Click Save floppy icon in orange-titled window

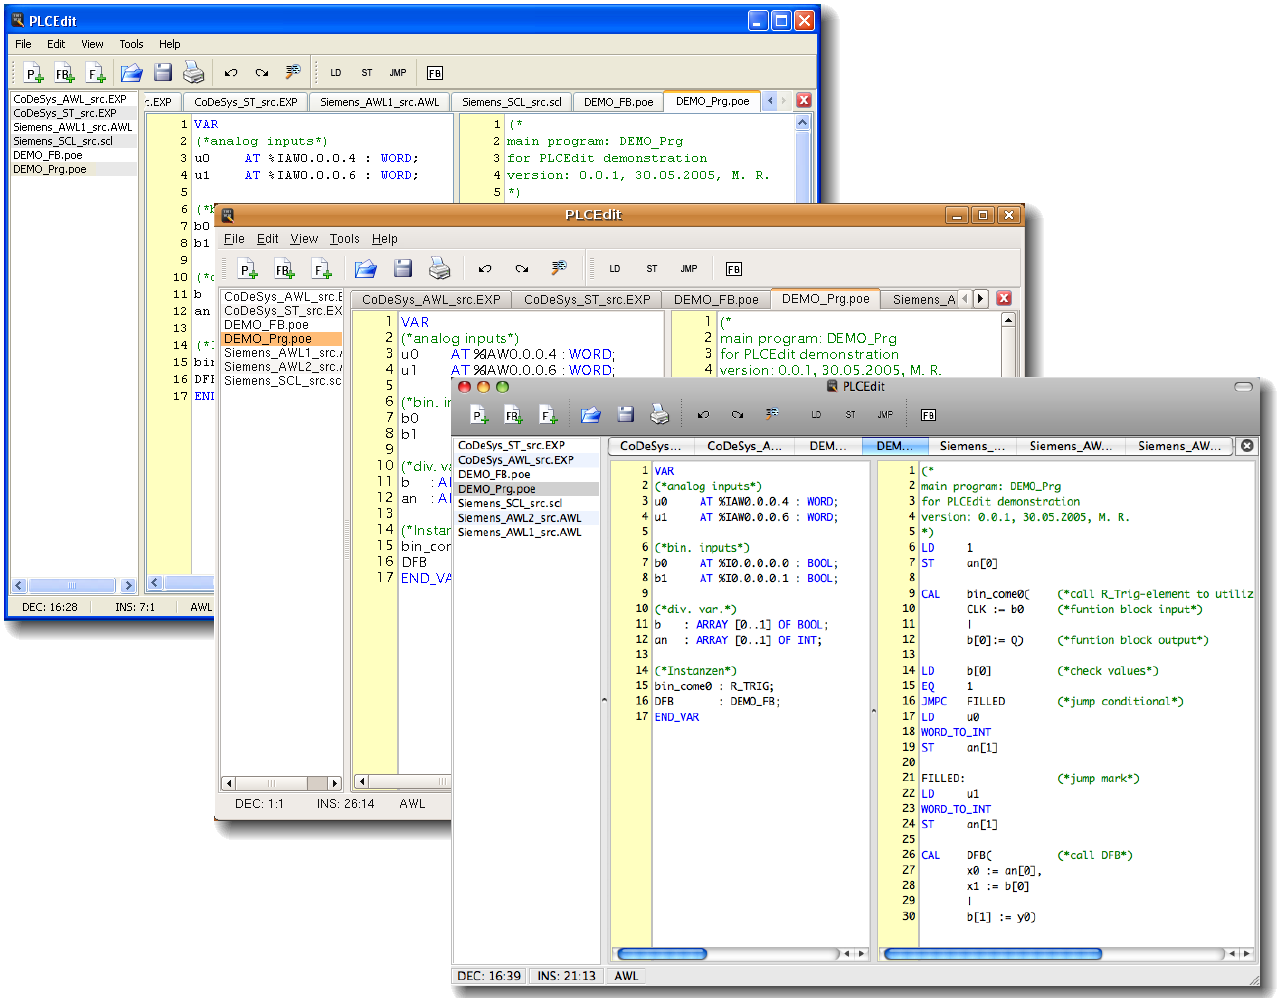click(x=403, y=268)
